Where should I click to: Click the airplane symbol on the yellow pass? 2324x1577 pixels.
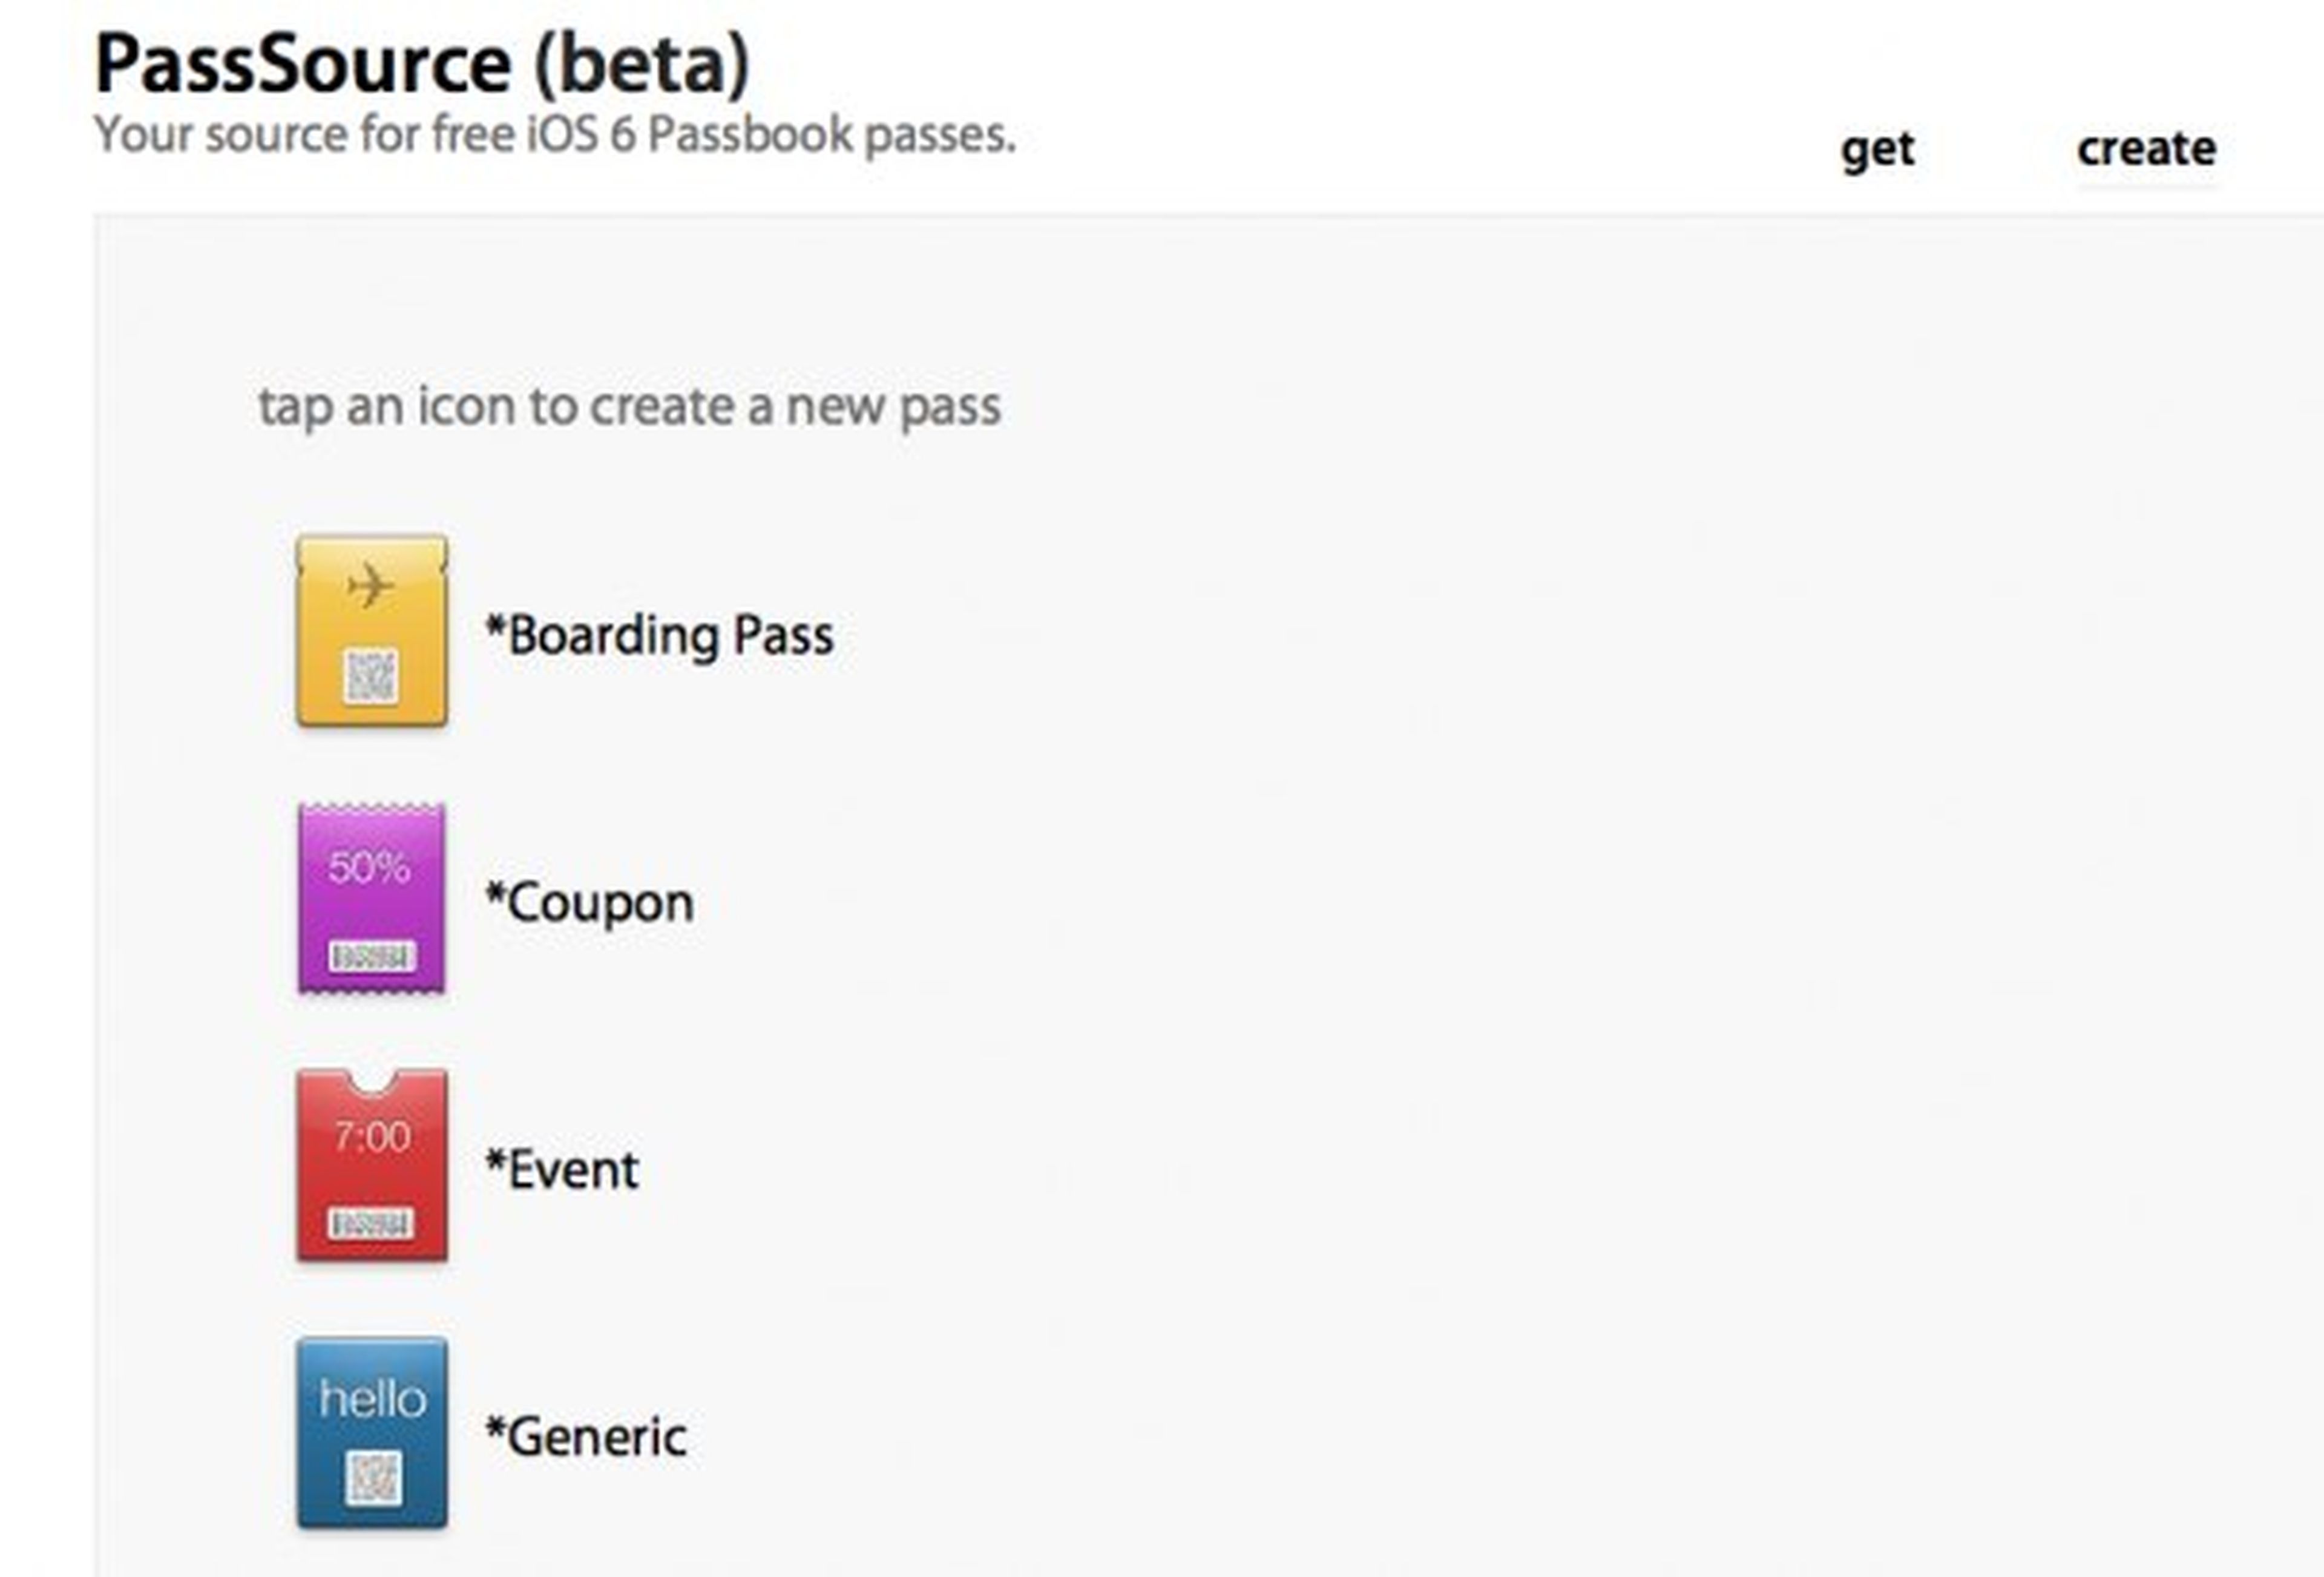(x=371, y=584)
